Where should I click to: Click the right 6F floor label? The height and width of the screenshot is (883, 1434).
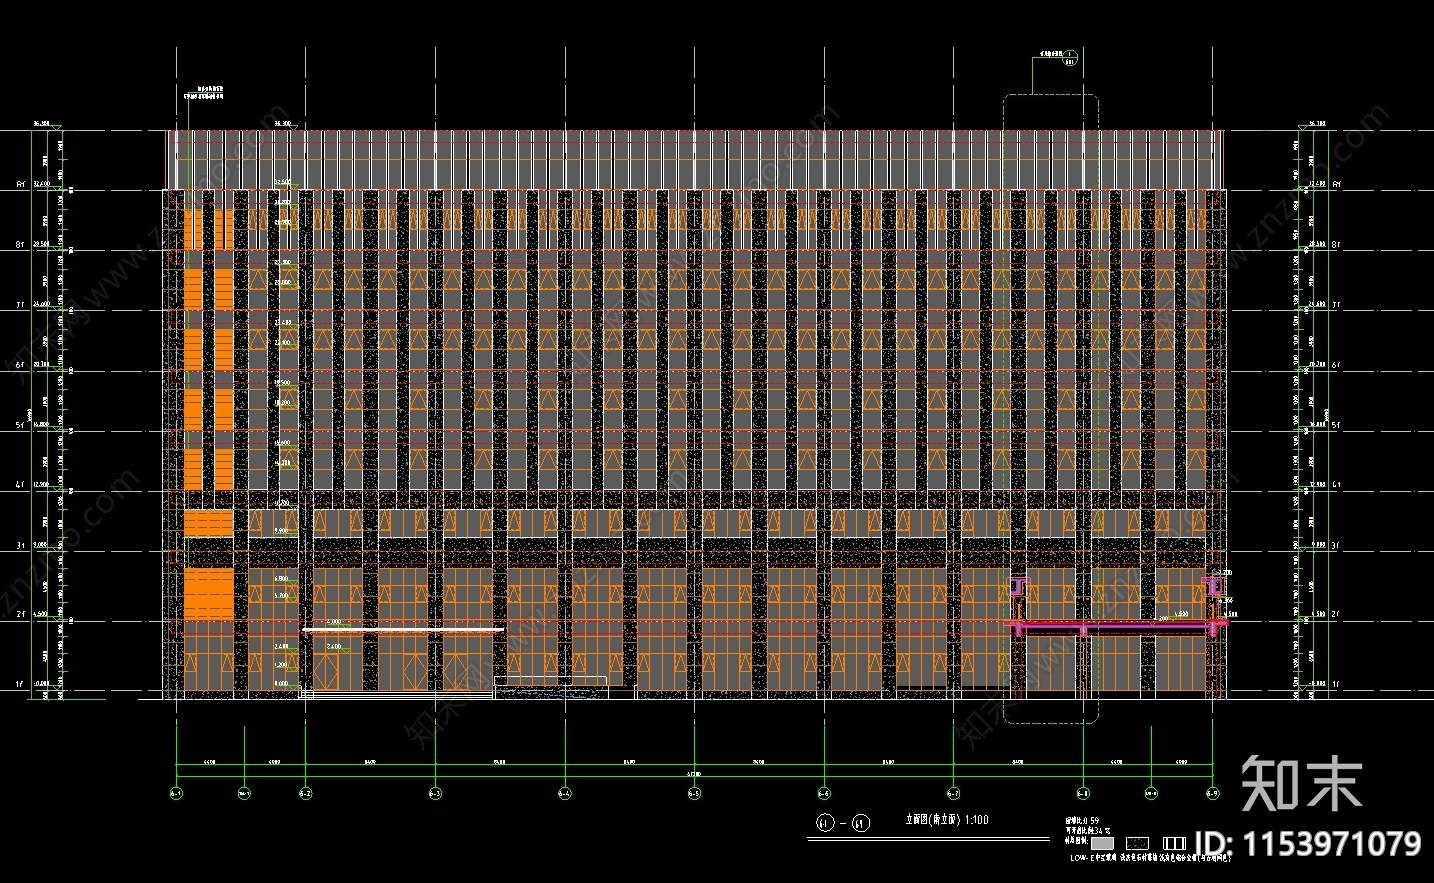(1337, 365)
